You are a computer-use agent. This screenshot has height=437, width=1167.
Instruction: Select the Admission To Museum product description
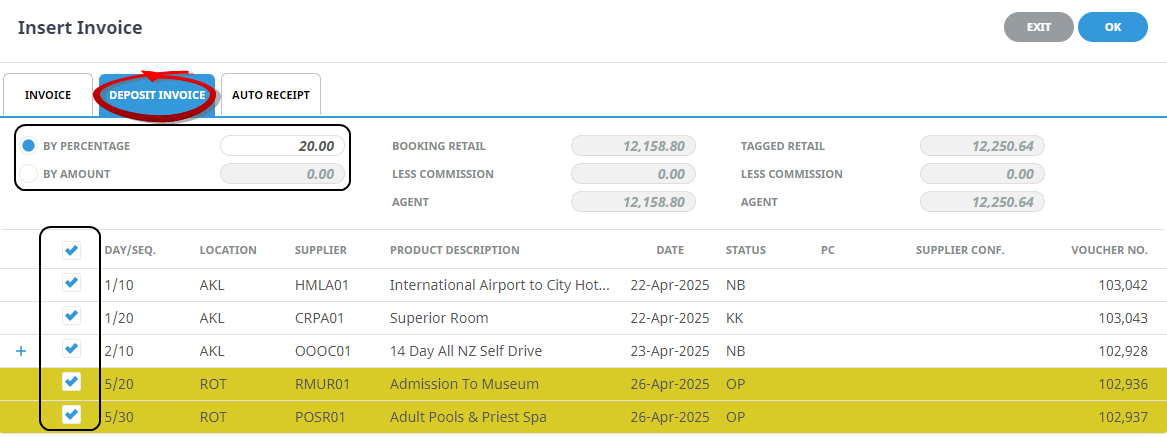click(x=464, y=384)
